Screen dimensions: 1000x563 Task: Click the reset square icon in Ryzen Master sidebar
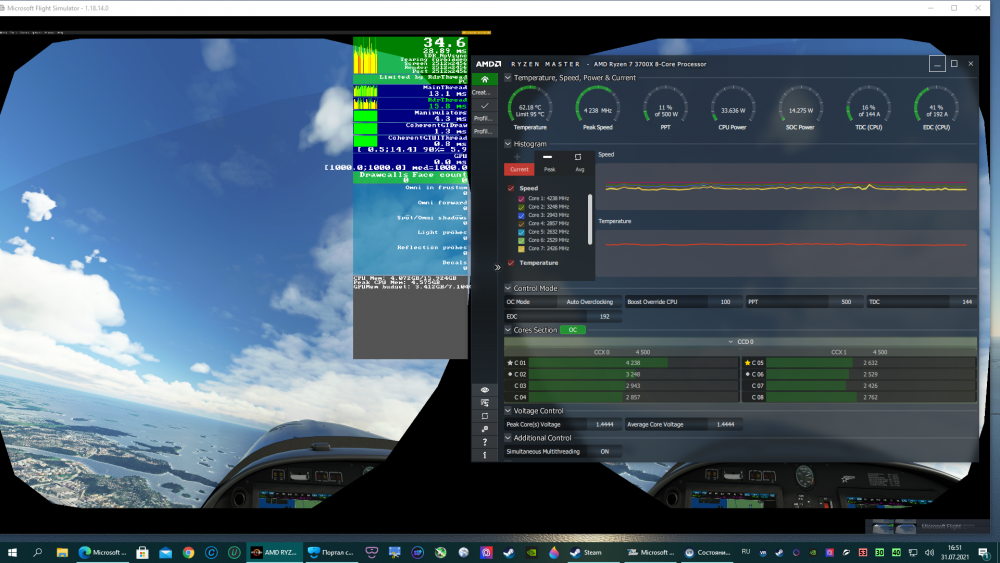pyautogui.click(x=485, y=416)
